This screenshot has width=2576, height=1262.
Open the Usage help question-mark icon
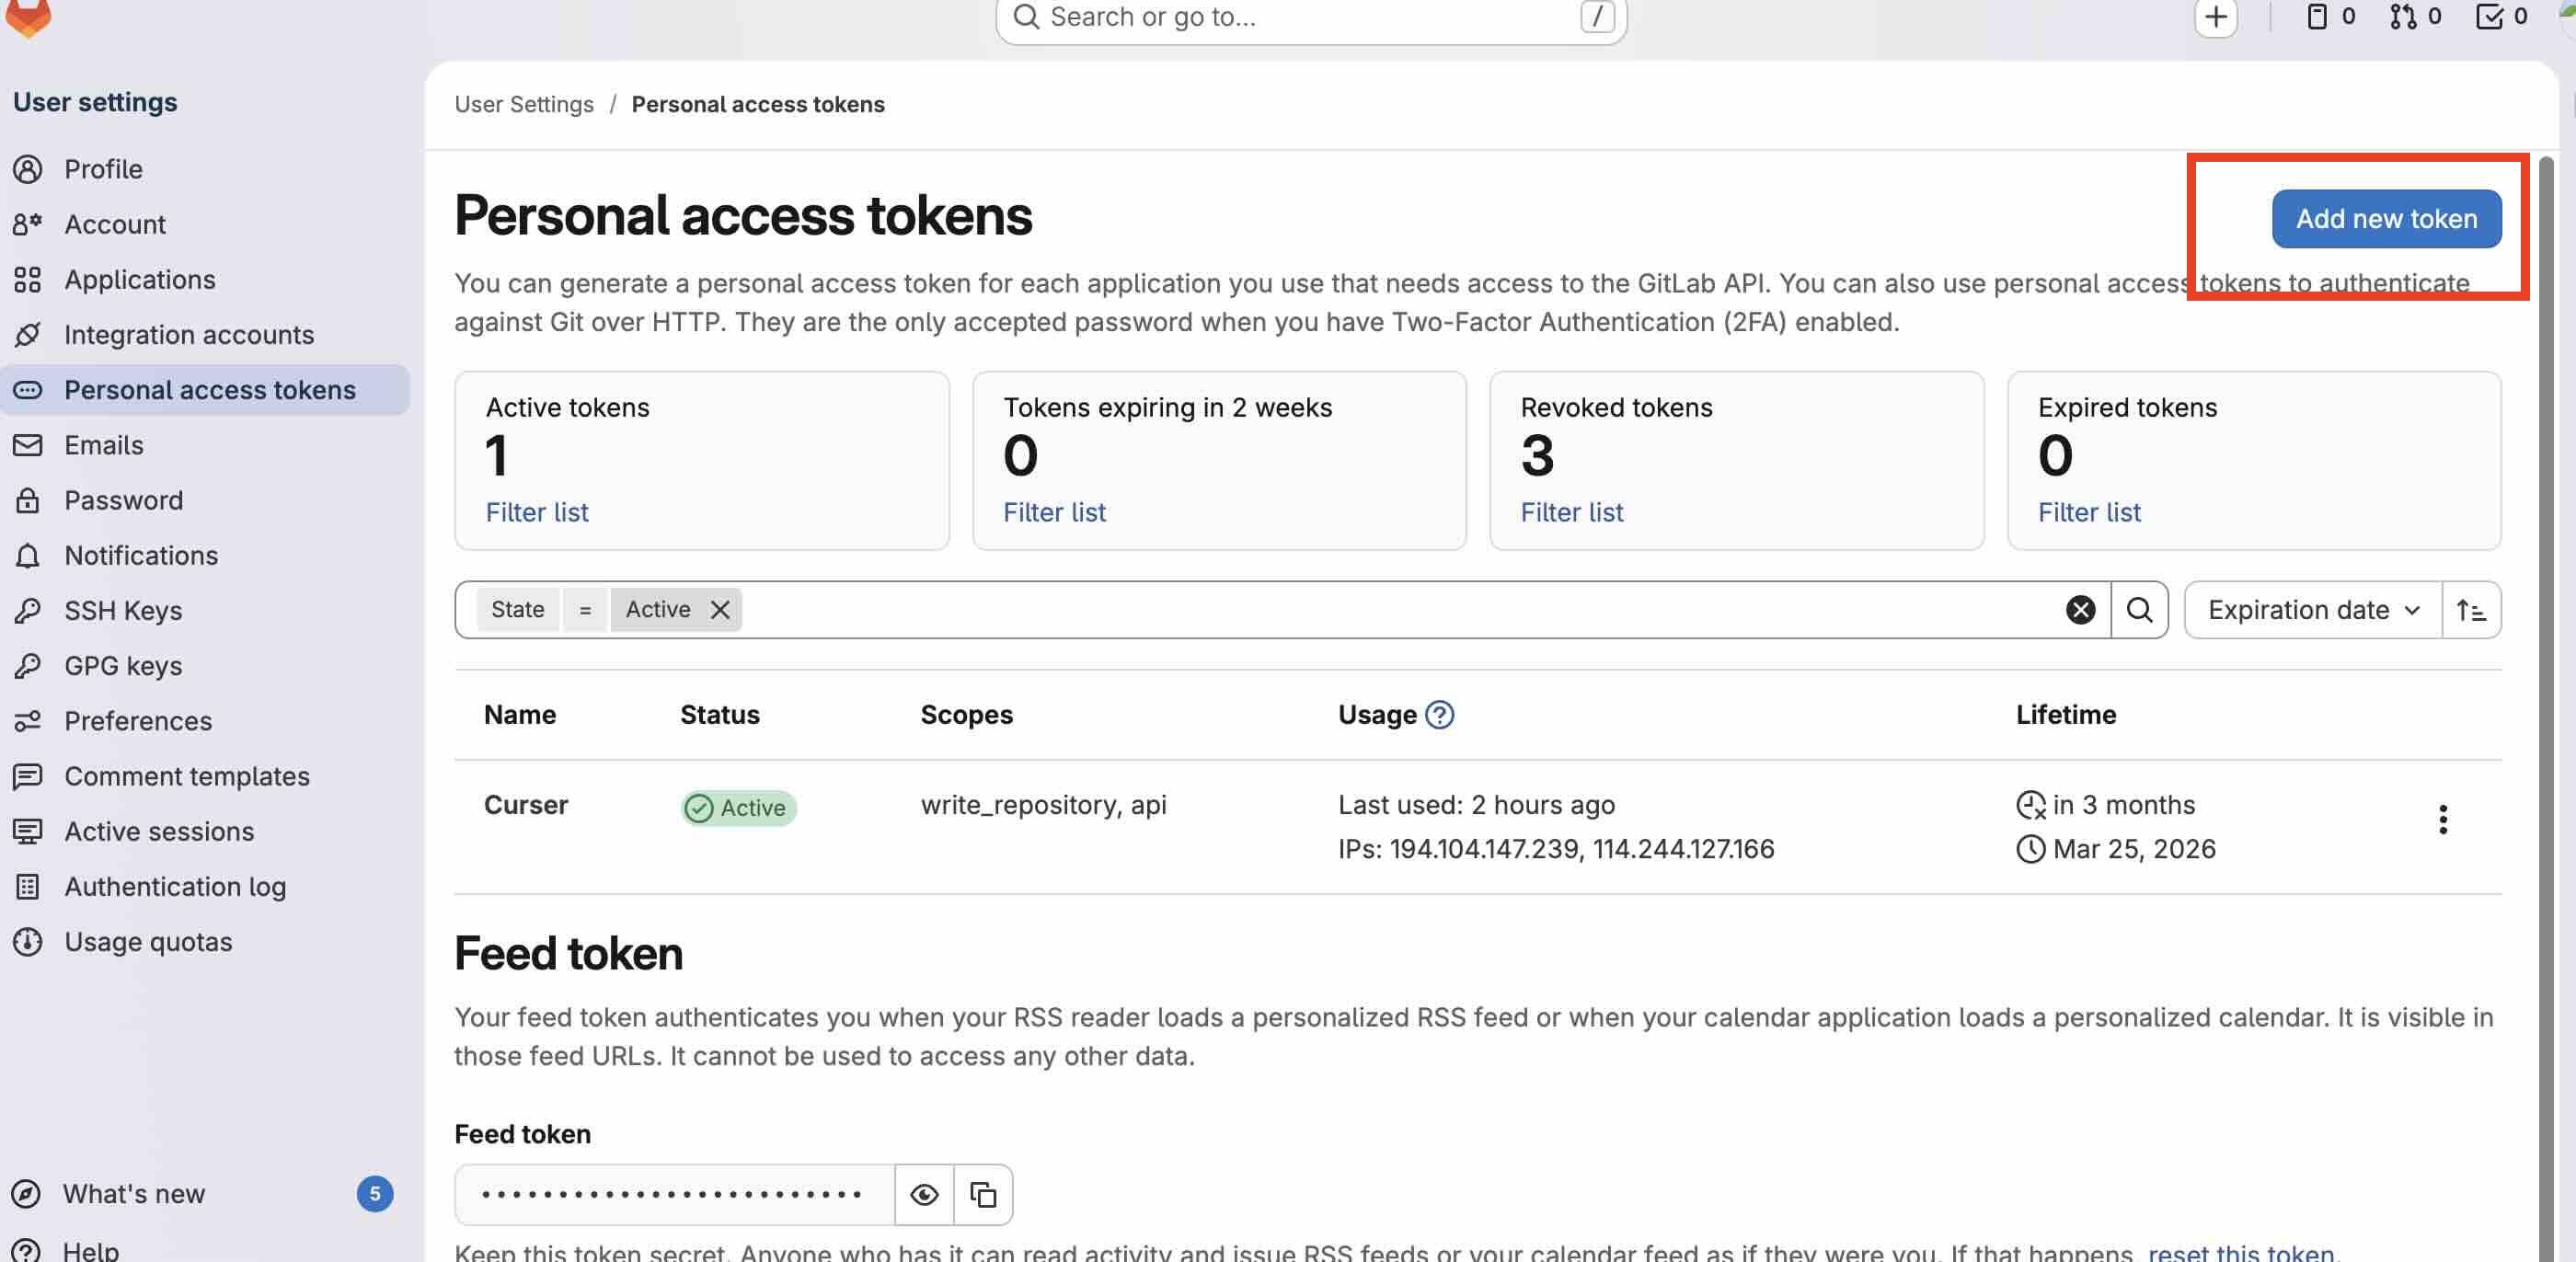click(1439, 715)
